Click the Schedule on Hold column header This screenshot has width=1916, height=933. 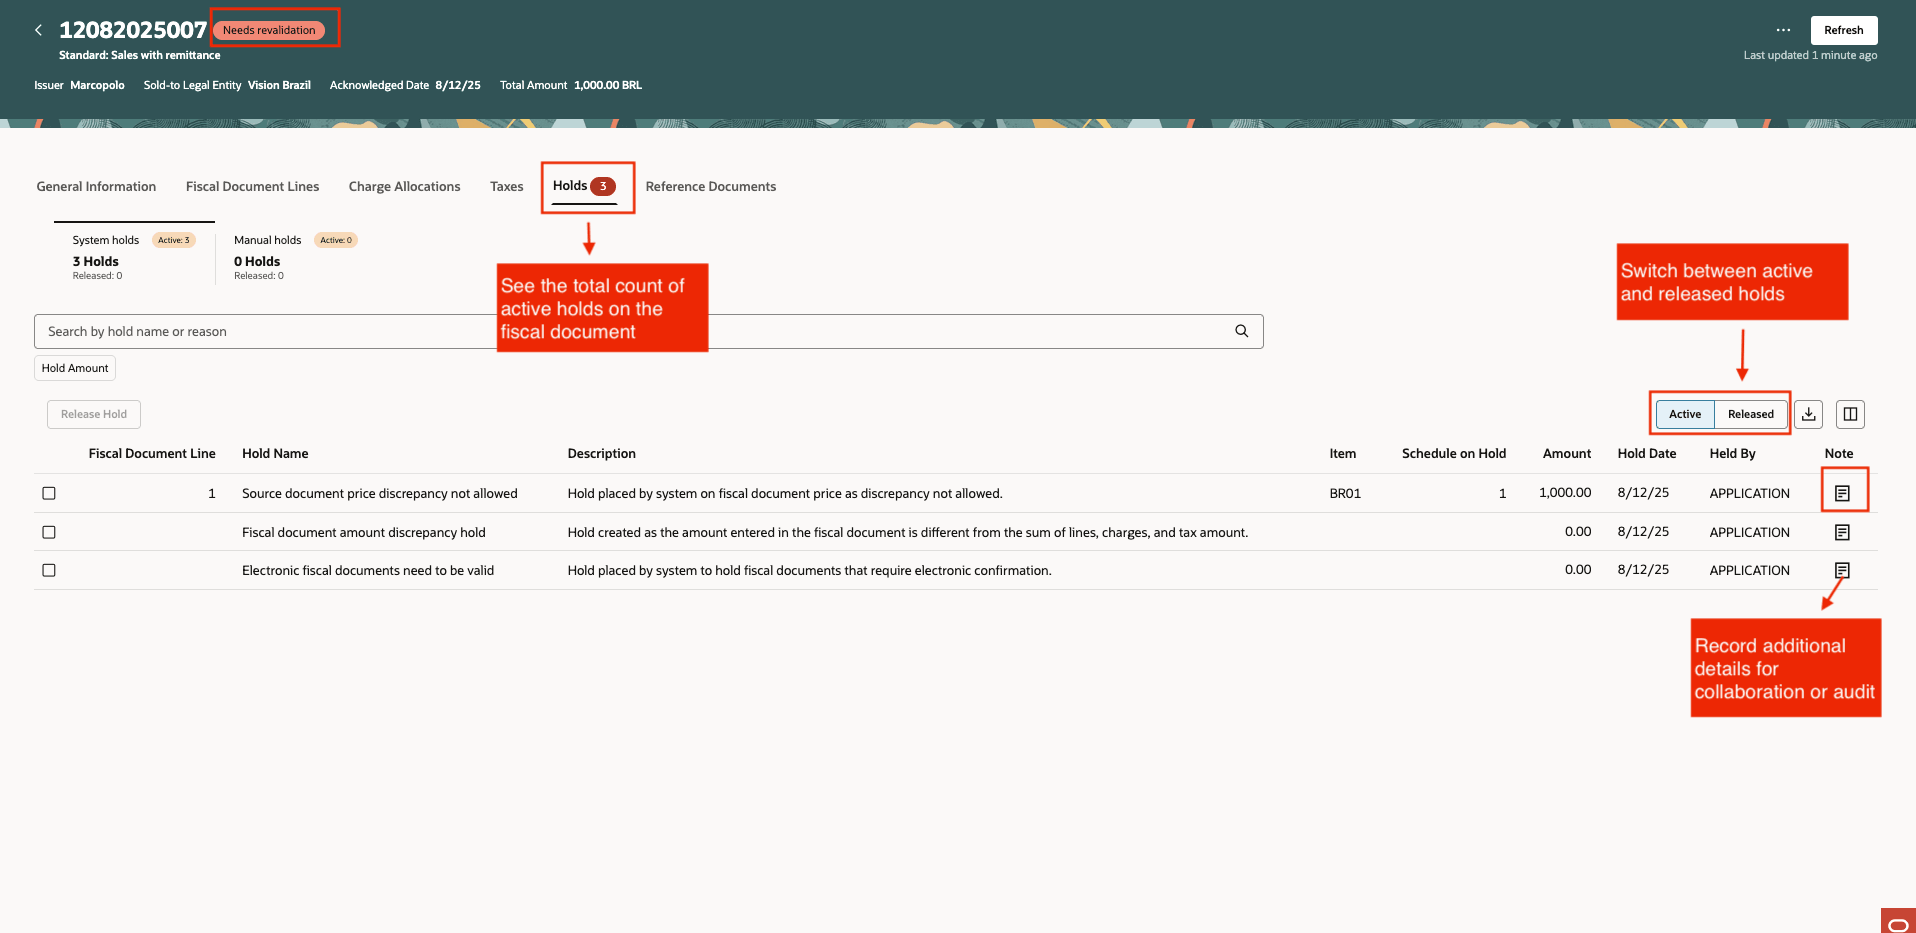[x=1454, y=453]
